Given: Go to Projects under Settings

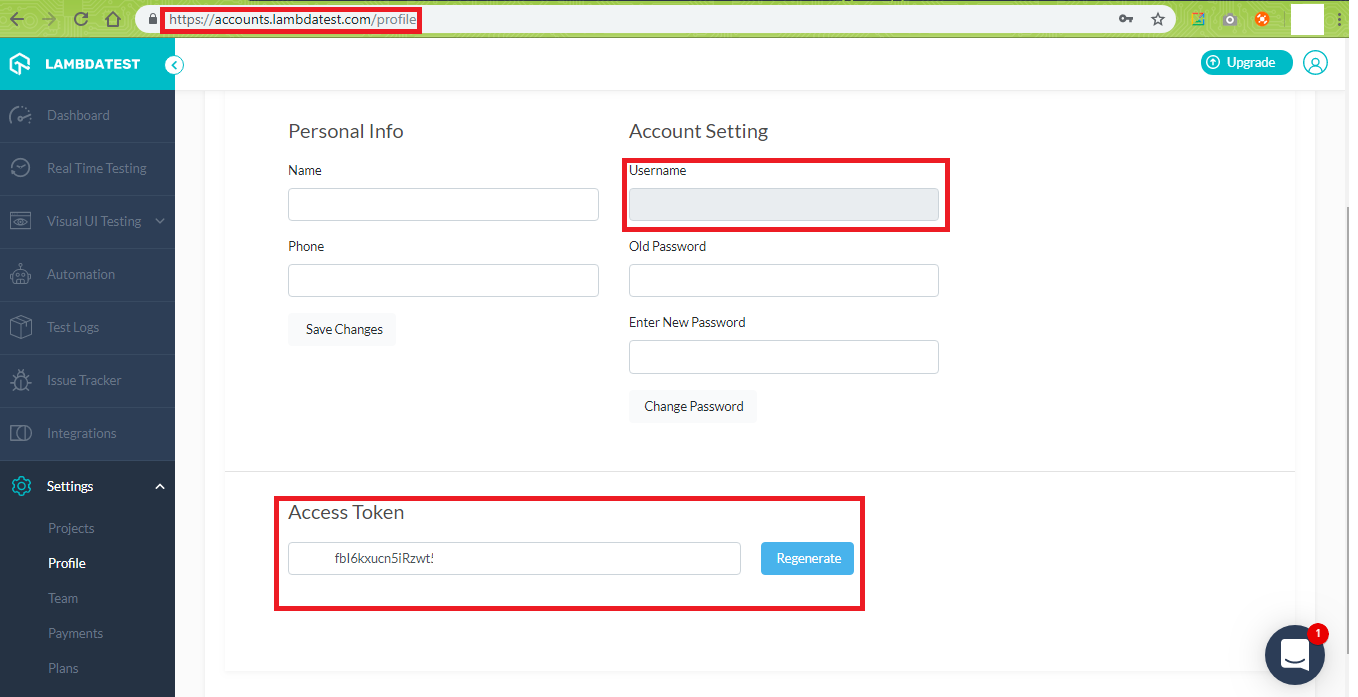Looking at the screenshot, I should click(x=71, y=528).
